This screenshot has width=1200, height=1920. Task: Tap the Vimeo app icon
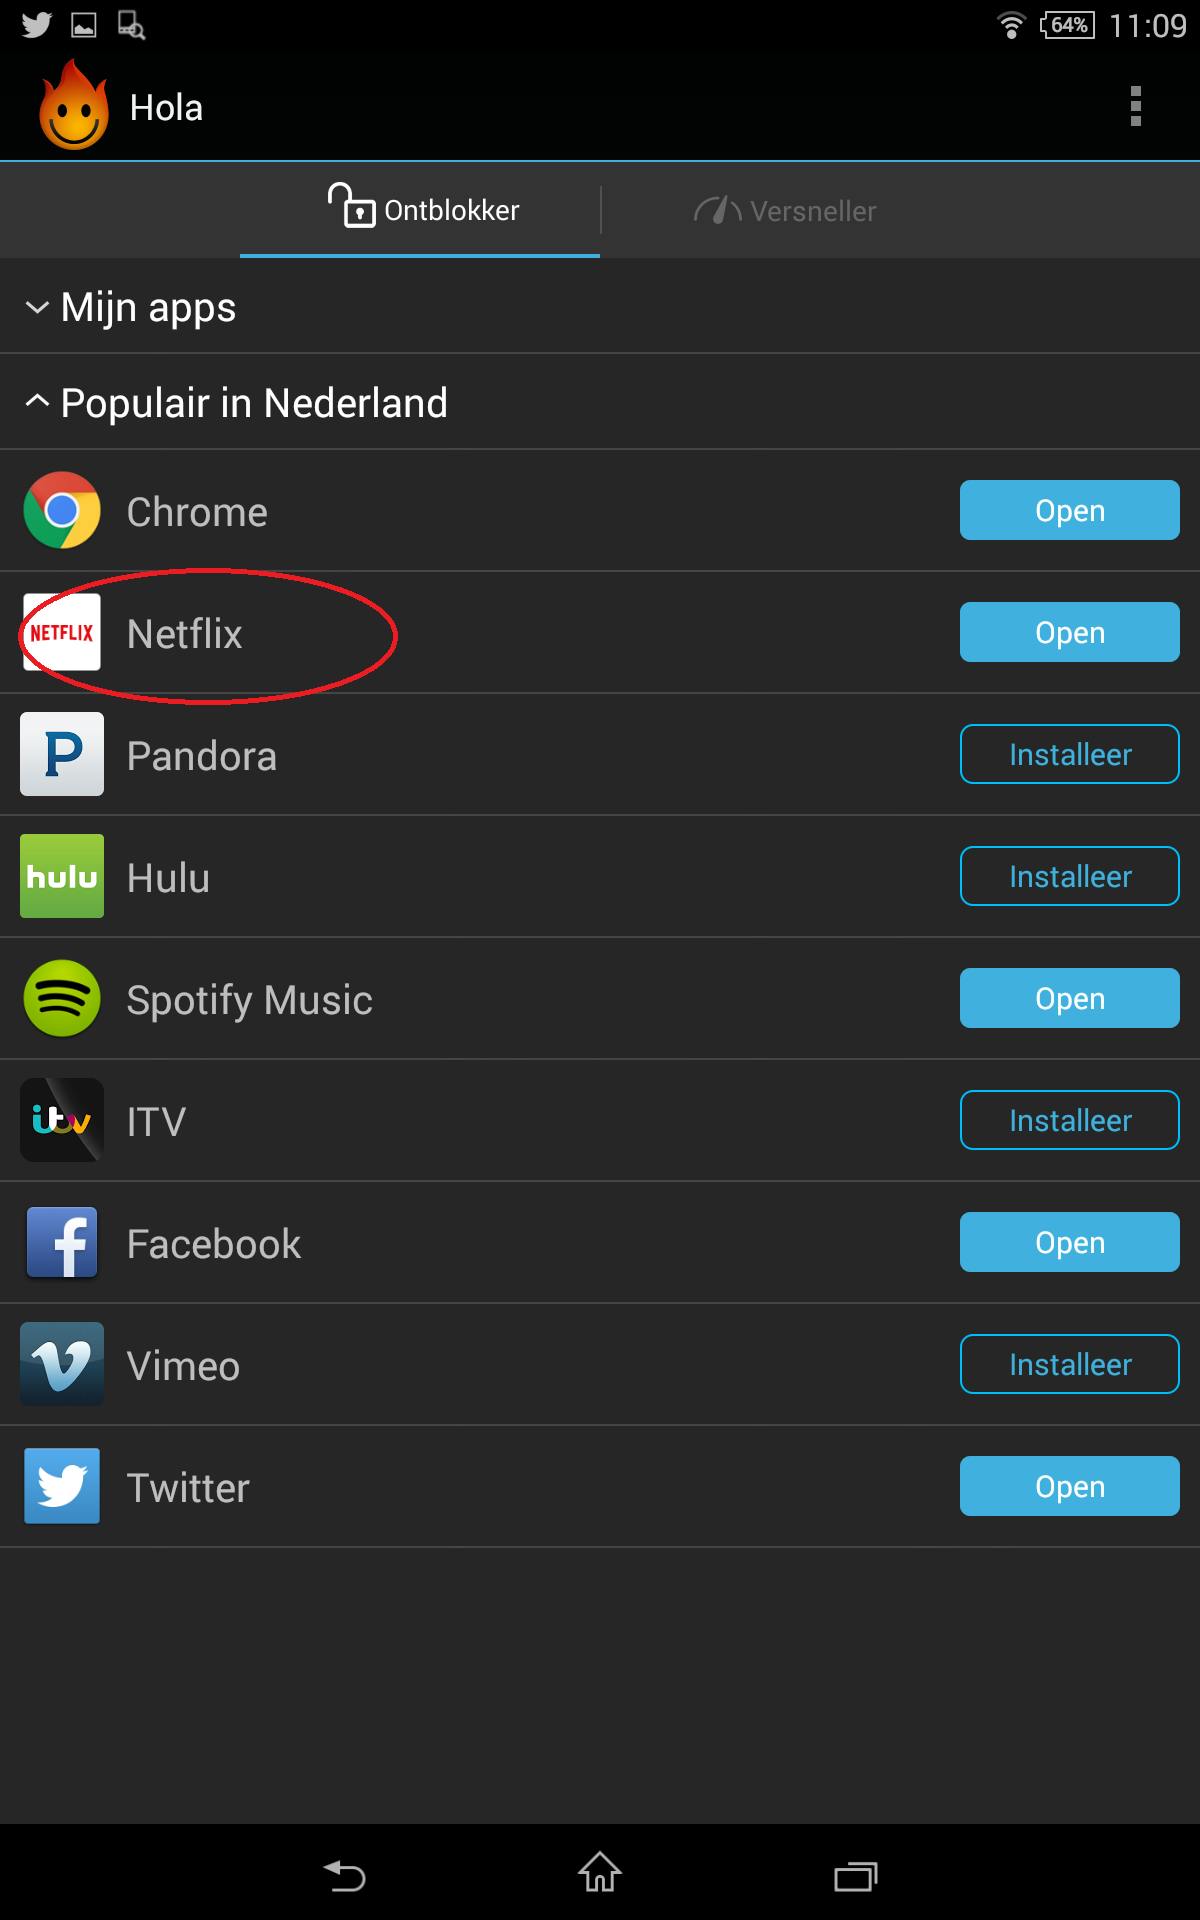tap(62, 1364)
